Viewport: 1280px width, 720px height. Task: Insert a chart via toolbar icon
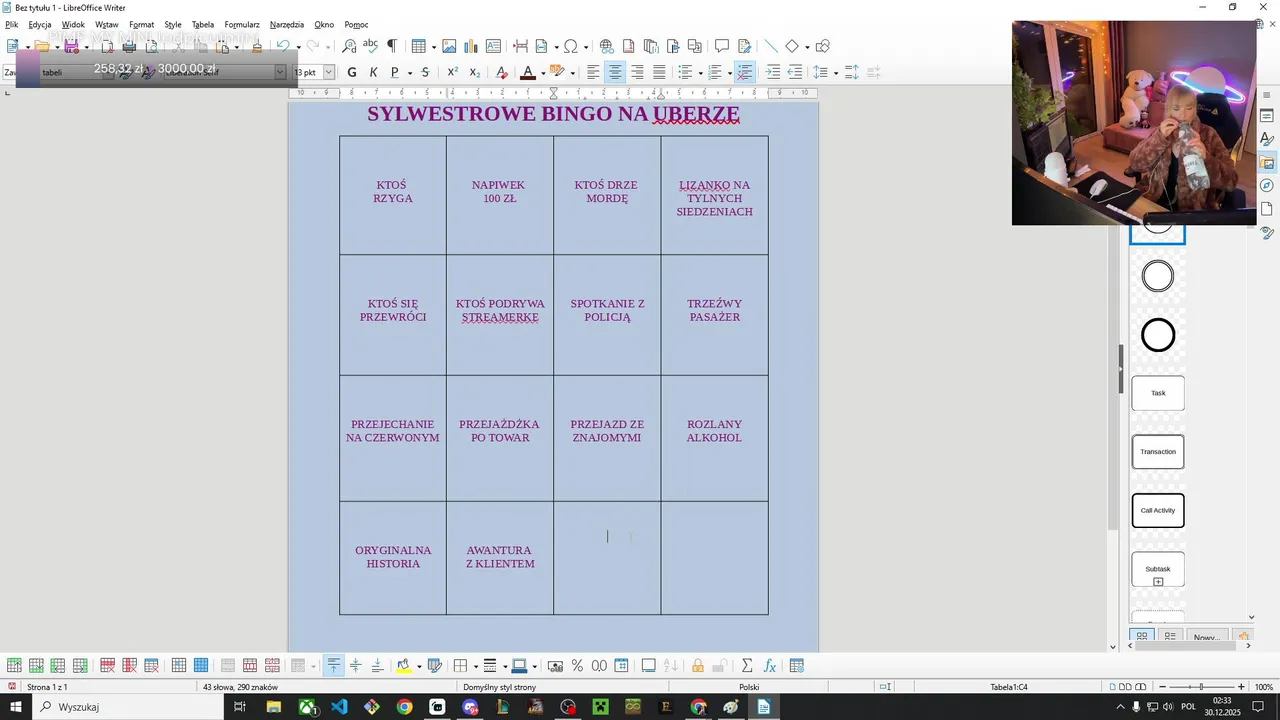coord(471,46)
